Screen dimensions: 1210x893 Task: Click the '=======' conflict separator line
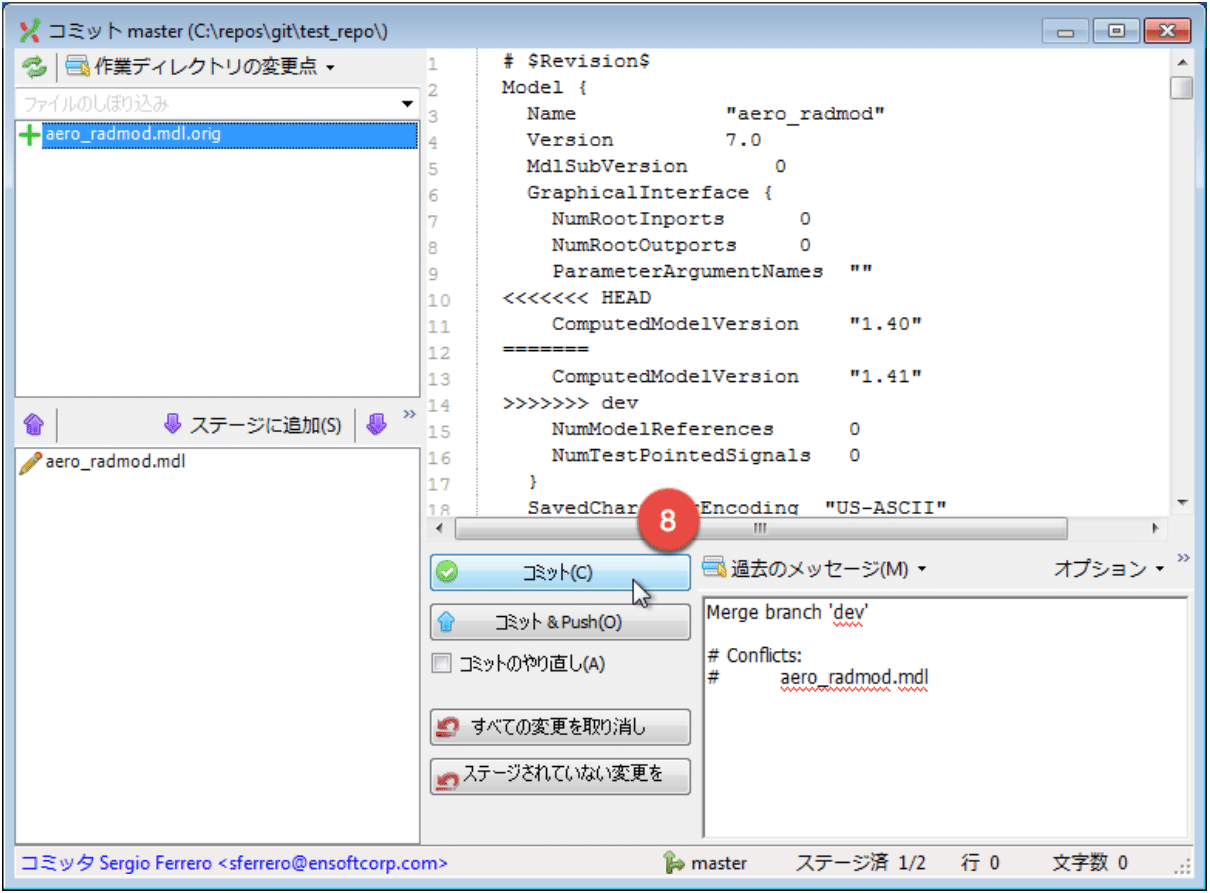[546, 350]
